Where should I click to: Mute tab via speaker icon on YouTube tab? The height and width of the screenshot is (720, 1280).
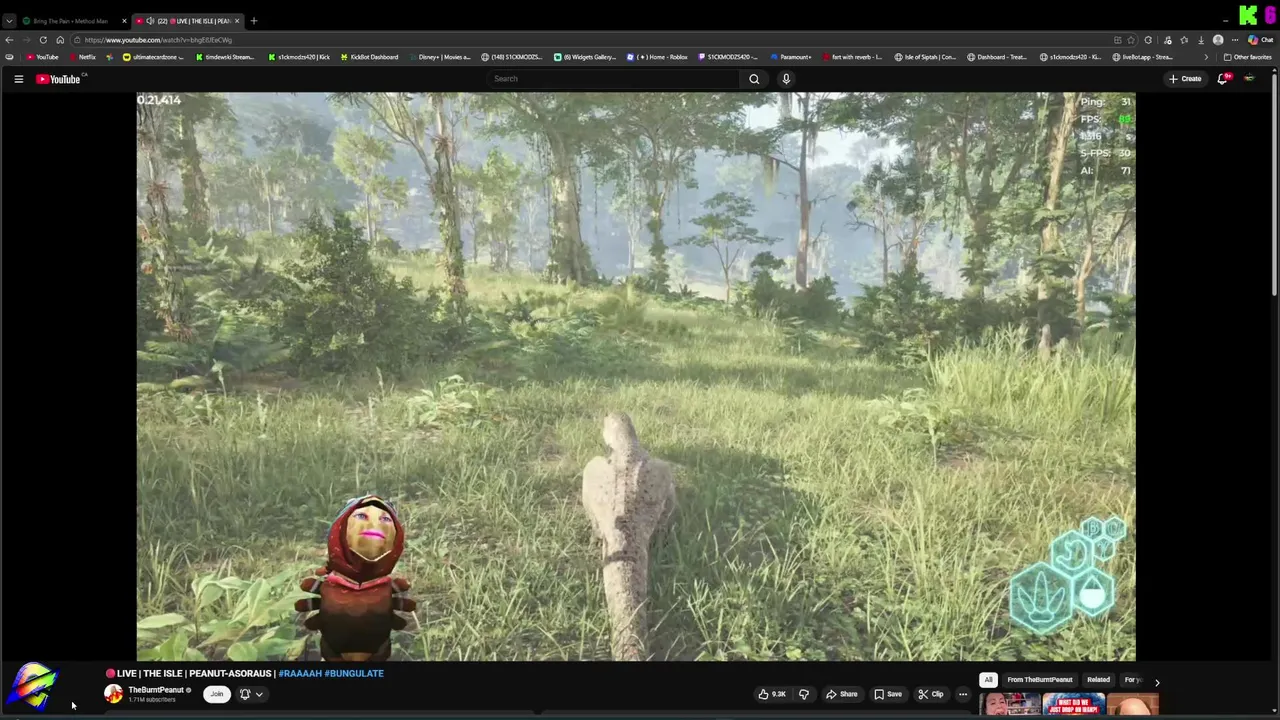click(x=150, y=21)
